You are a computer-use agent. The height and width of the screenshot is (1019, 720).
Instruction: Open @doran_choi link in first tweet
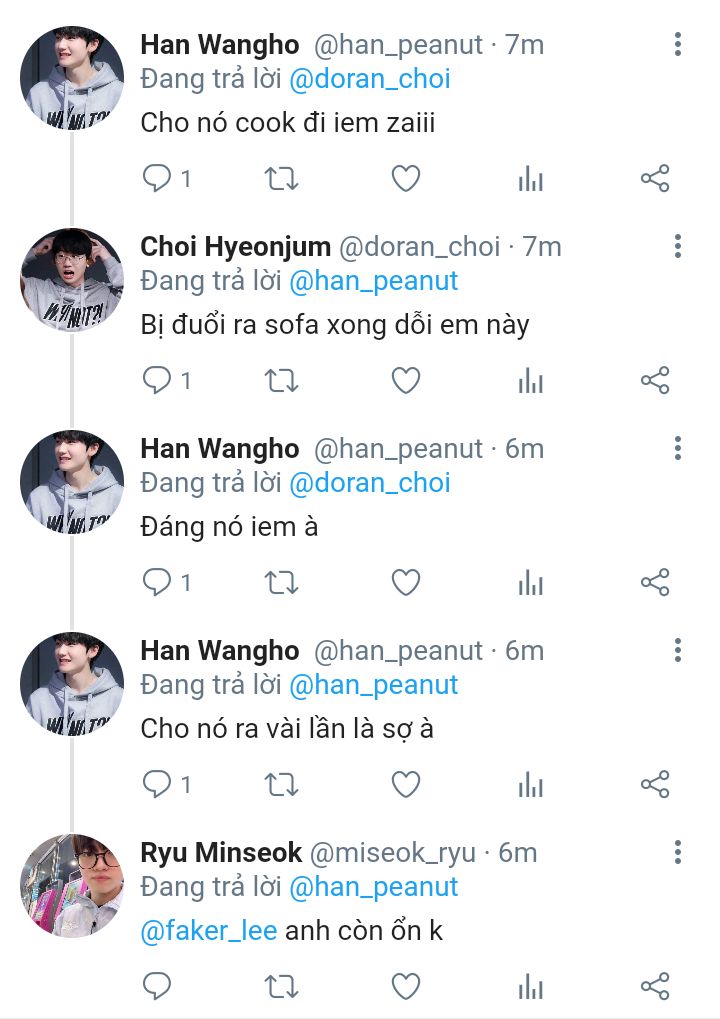tap(370, 78)
